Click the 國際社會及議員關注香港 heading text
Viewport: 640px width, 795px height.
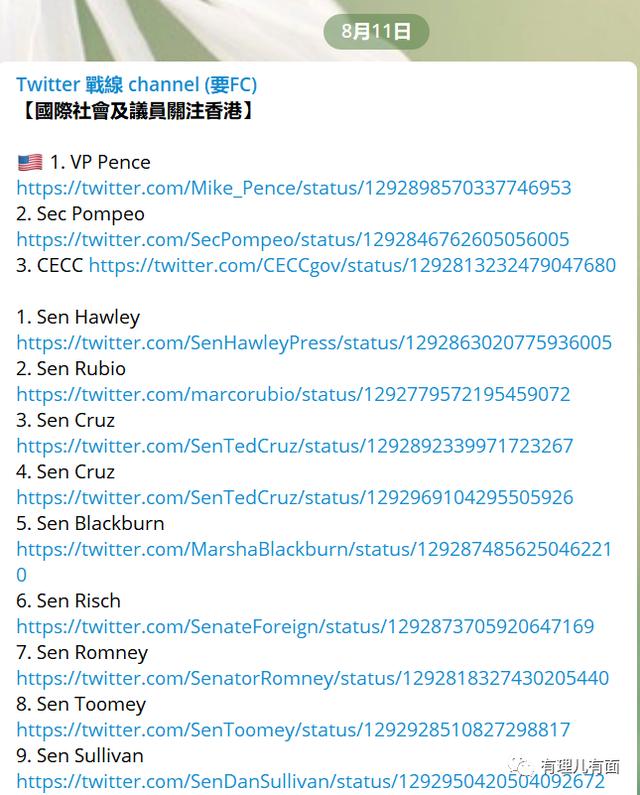136,111
